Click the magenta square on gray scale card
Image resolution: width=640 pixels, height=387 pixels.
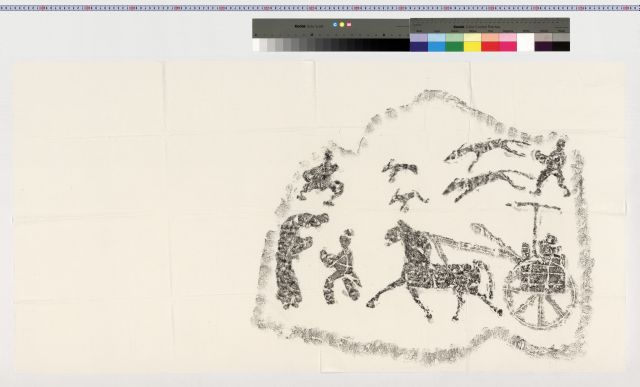pyautogui.click(x=349, y=24)
